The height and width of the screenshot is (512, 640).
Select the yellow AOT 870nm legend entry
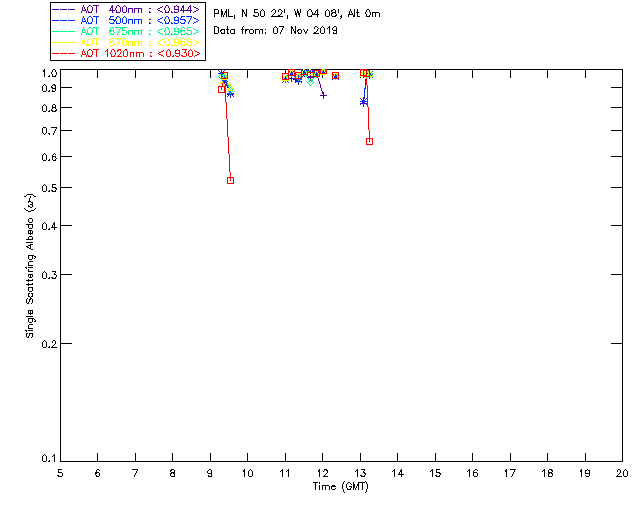(126, 42)
